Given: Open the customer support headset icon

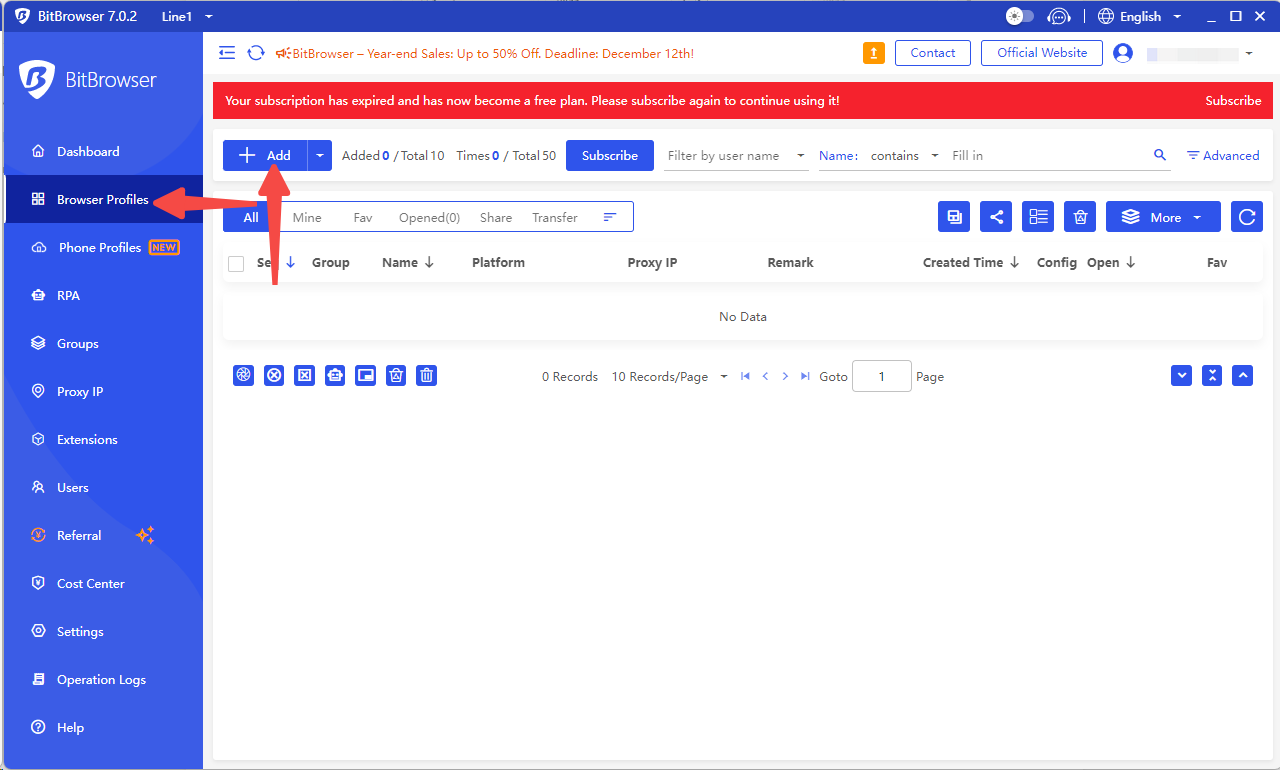Looking at the screenshot, I should point(1058,16).
